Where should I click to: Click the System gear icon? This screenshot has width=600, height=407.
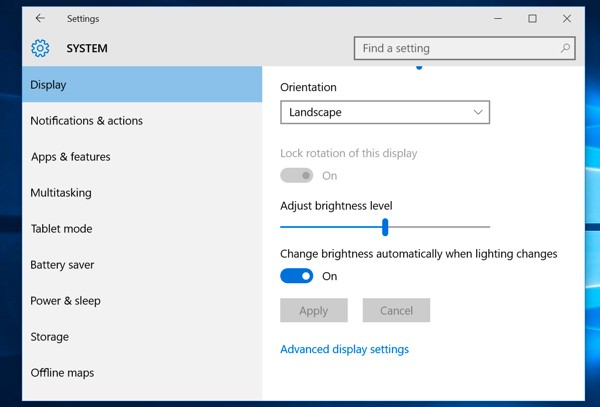pos(40,48)
